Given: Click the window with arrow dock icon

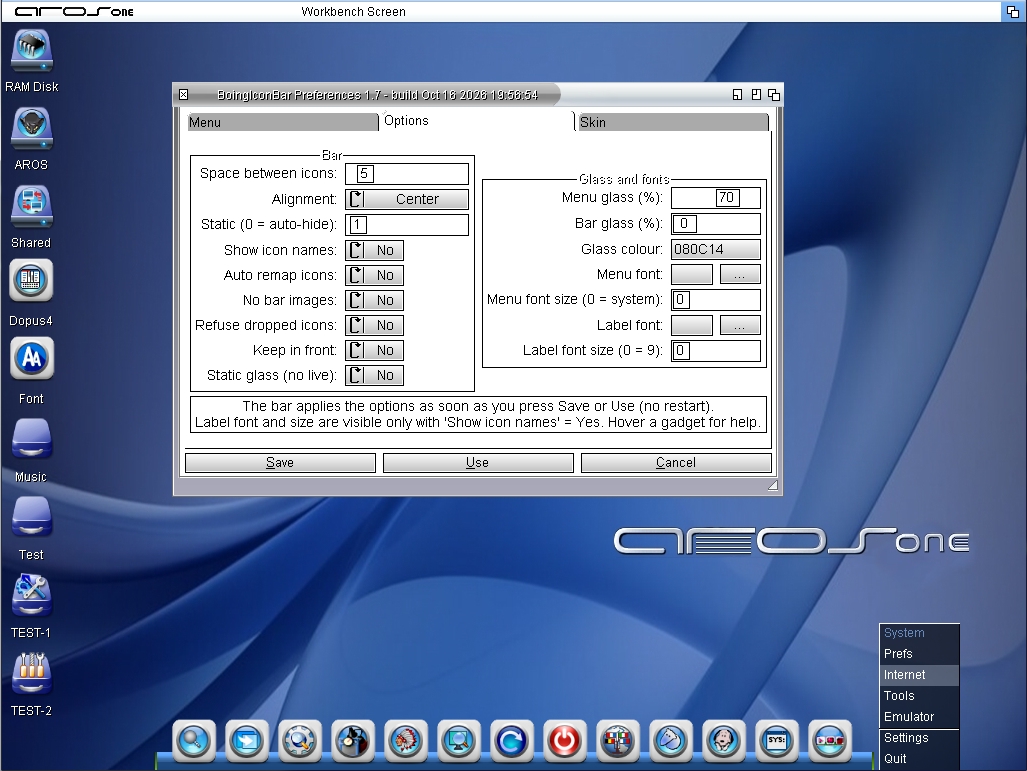Looking at the screenshot, I should coord(247,741).
